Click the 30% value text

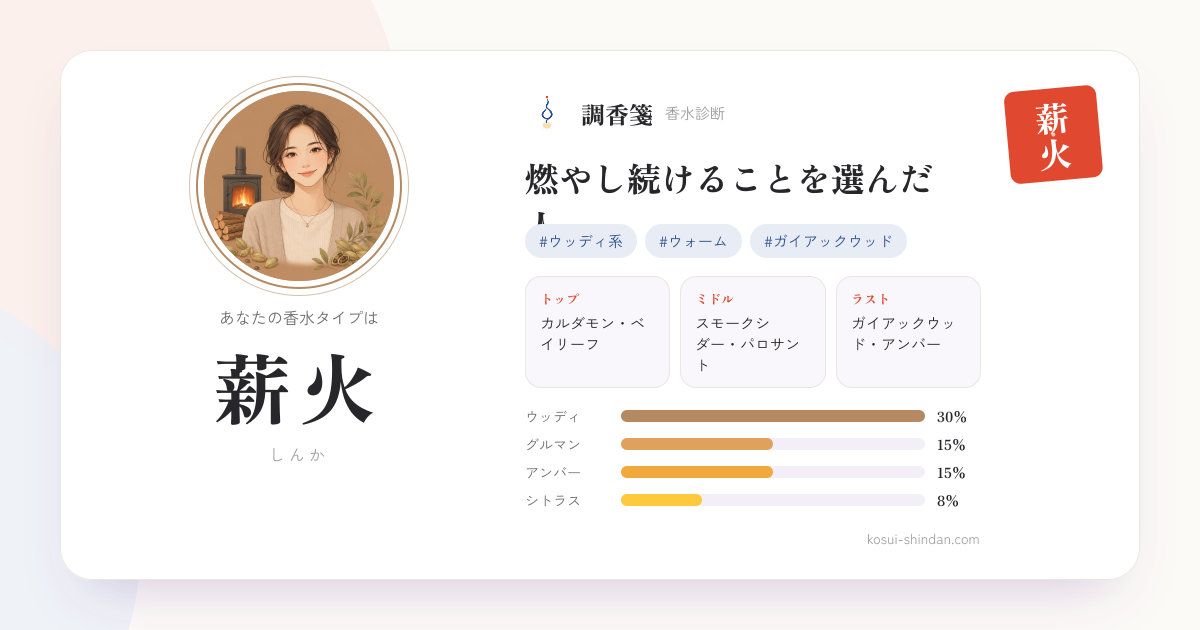(x=952, y=417)
